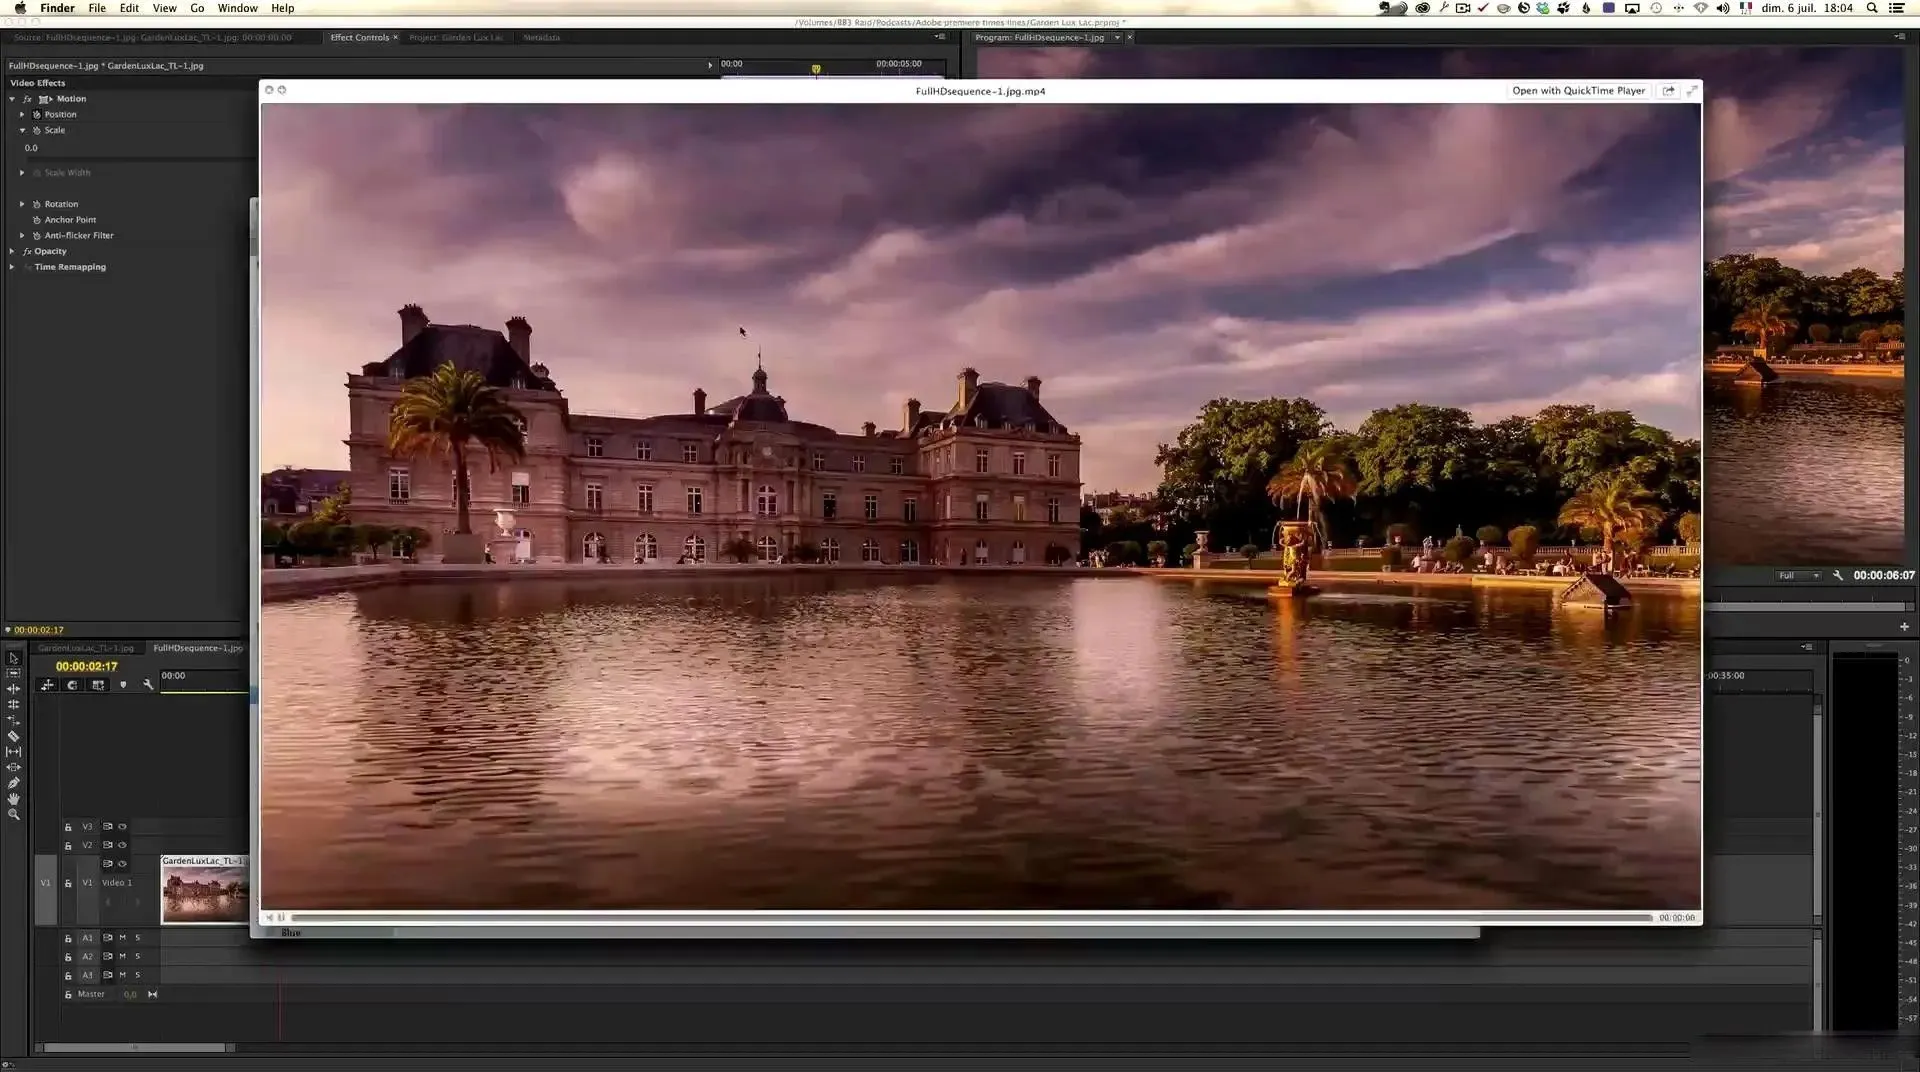This screenshot has width=1920, height=1072.
Task: Solo audio track A2
Action: pyautogui.click(x=138, y=957)
